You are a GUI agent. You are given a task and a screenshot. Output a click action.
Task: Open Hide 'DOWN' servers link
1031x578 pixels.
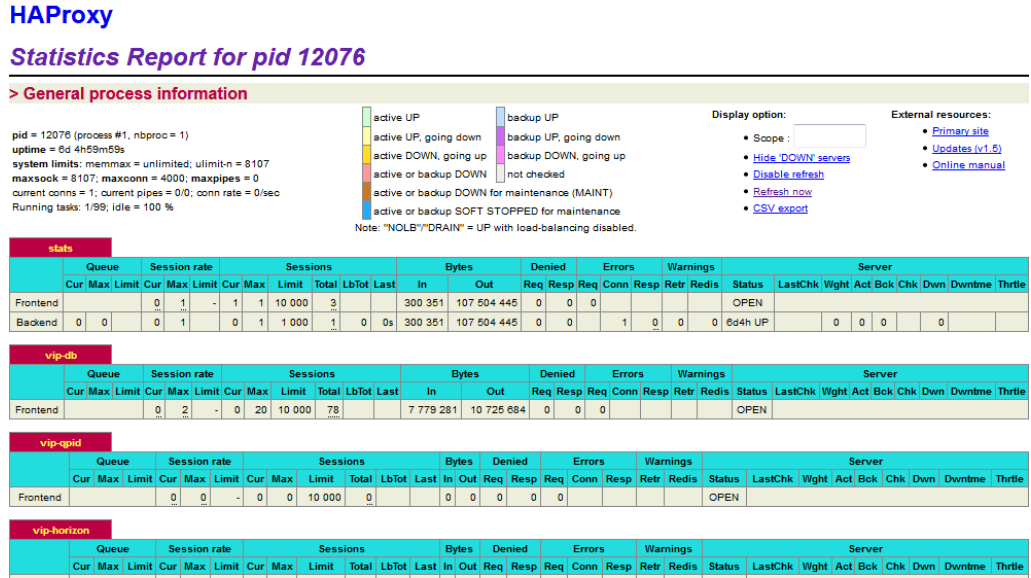801,158
